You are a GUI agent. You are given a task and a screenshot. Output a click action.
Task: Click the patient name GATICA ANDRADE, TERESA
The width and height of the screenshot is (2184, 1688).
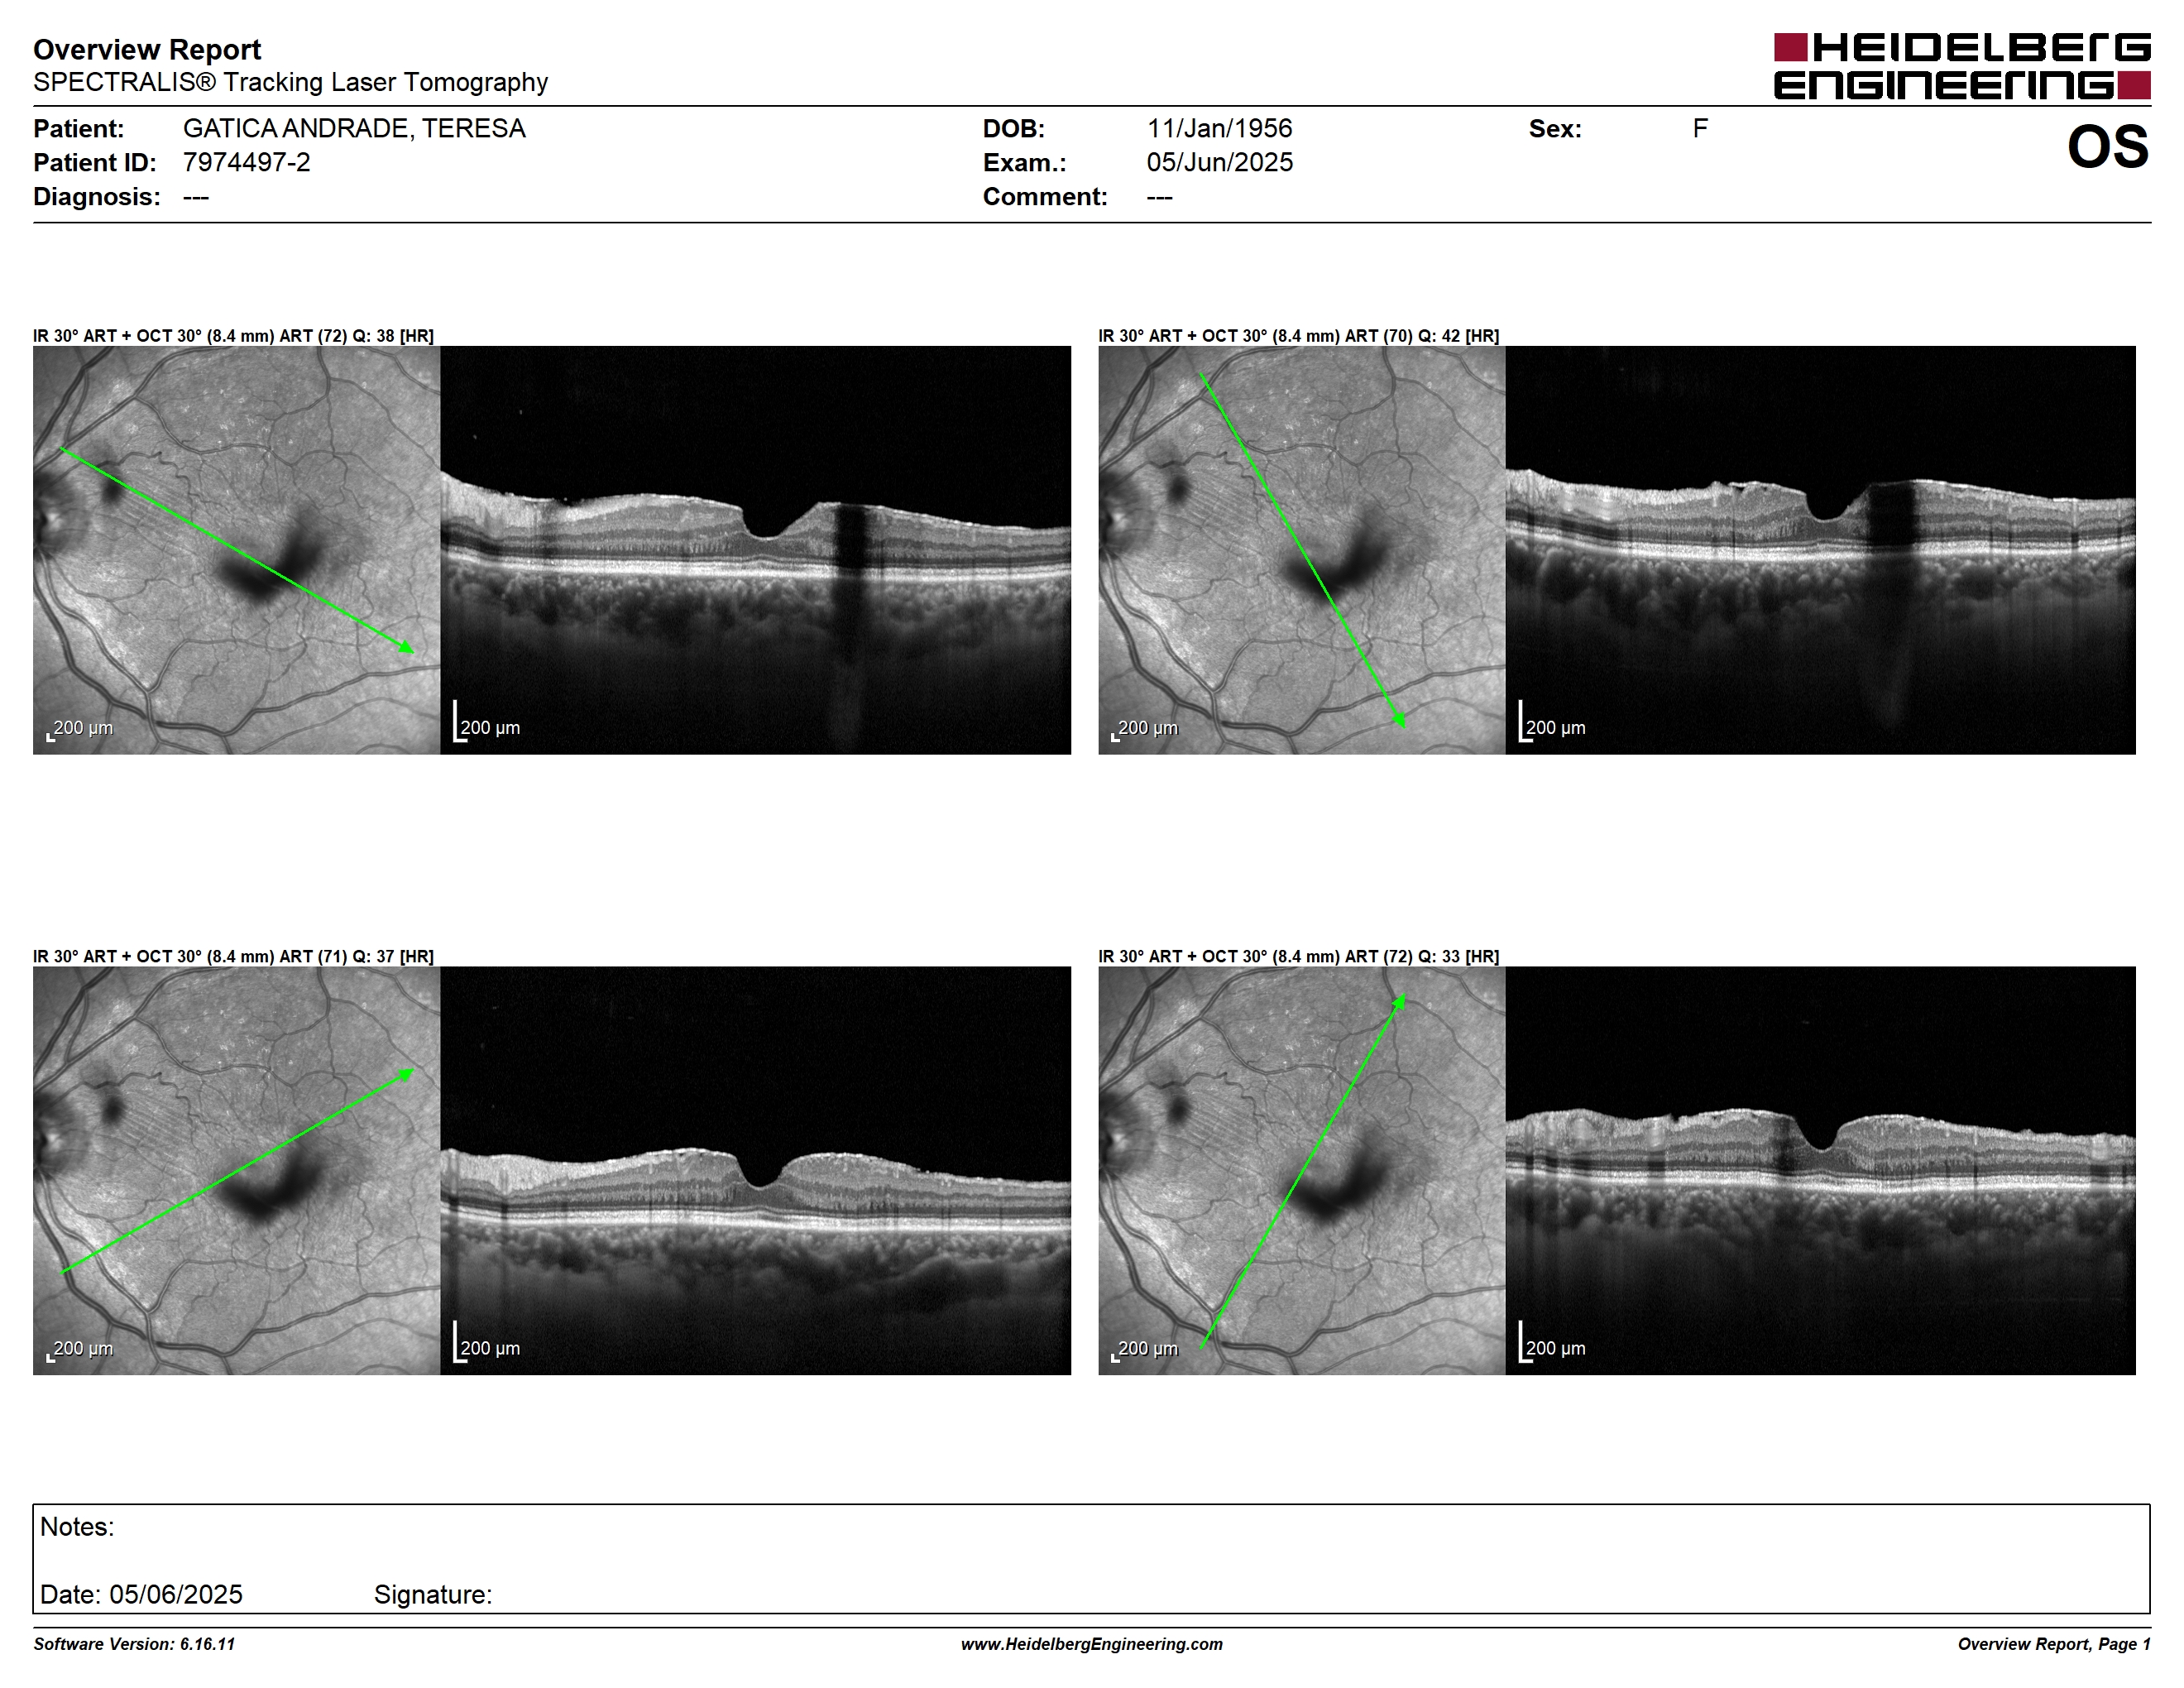pyautogui.click(x=354, y=129)
